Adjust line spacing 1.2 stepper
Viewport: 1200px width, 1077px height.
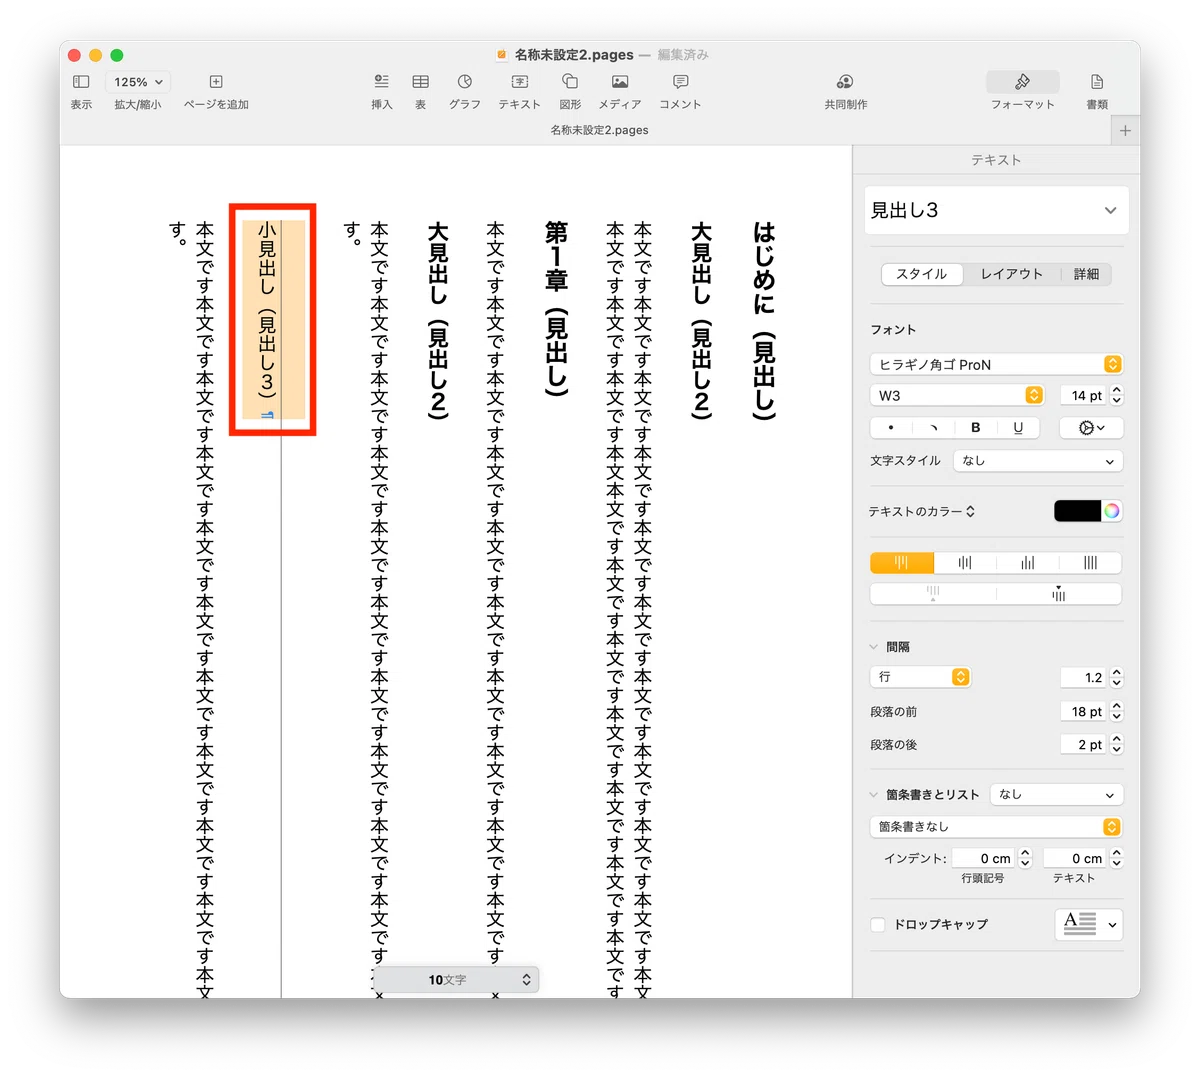pos(1117,677)
